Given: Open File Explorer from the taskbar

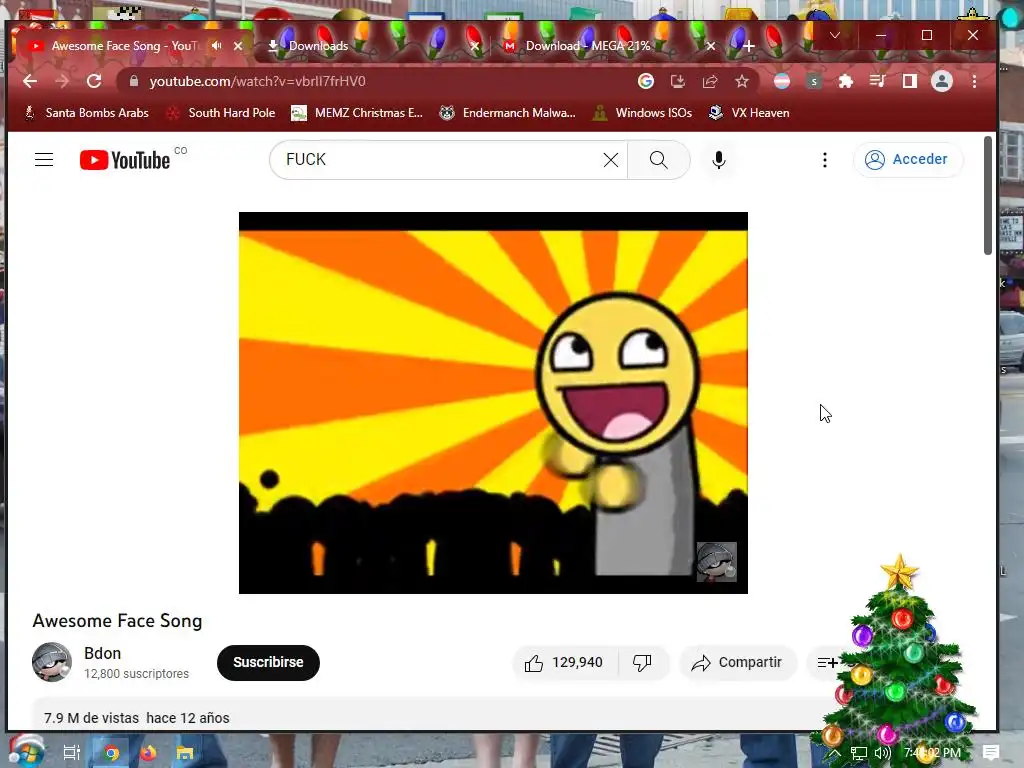Looking at the screenshot, I should pos(185,753).
